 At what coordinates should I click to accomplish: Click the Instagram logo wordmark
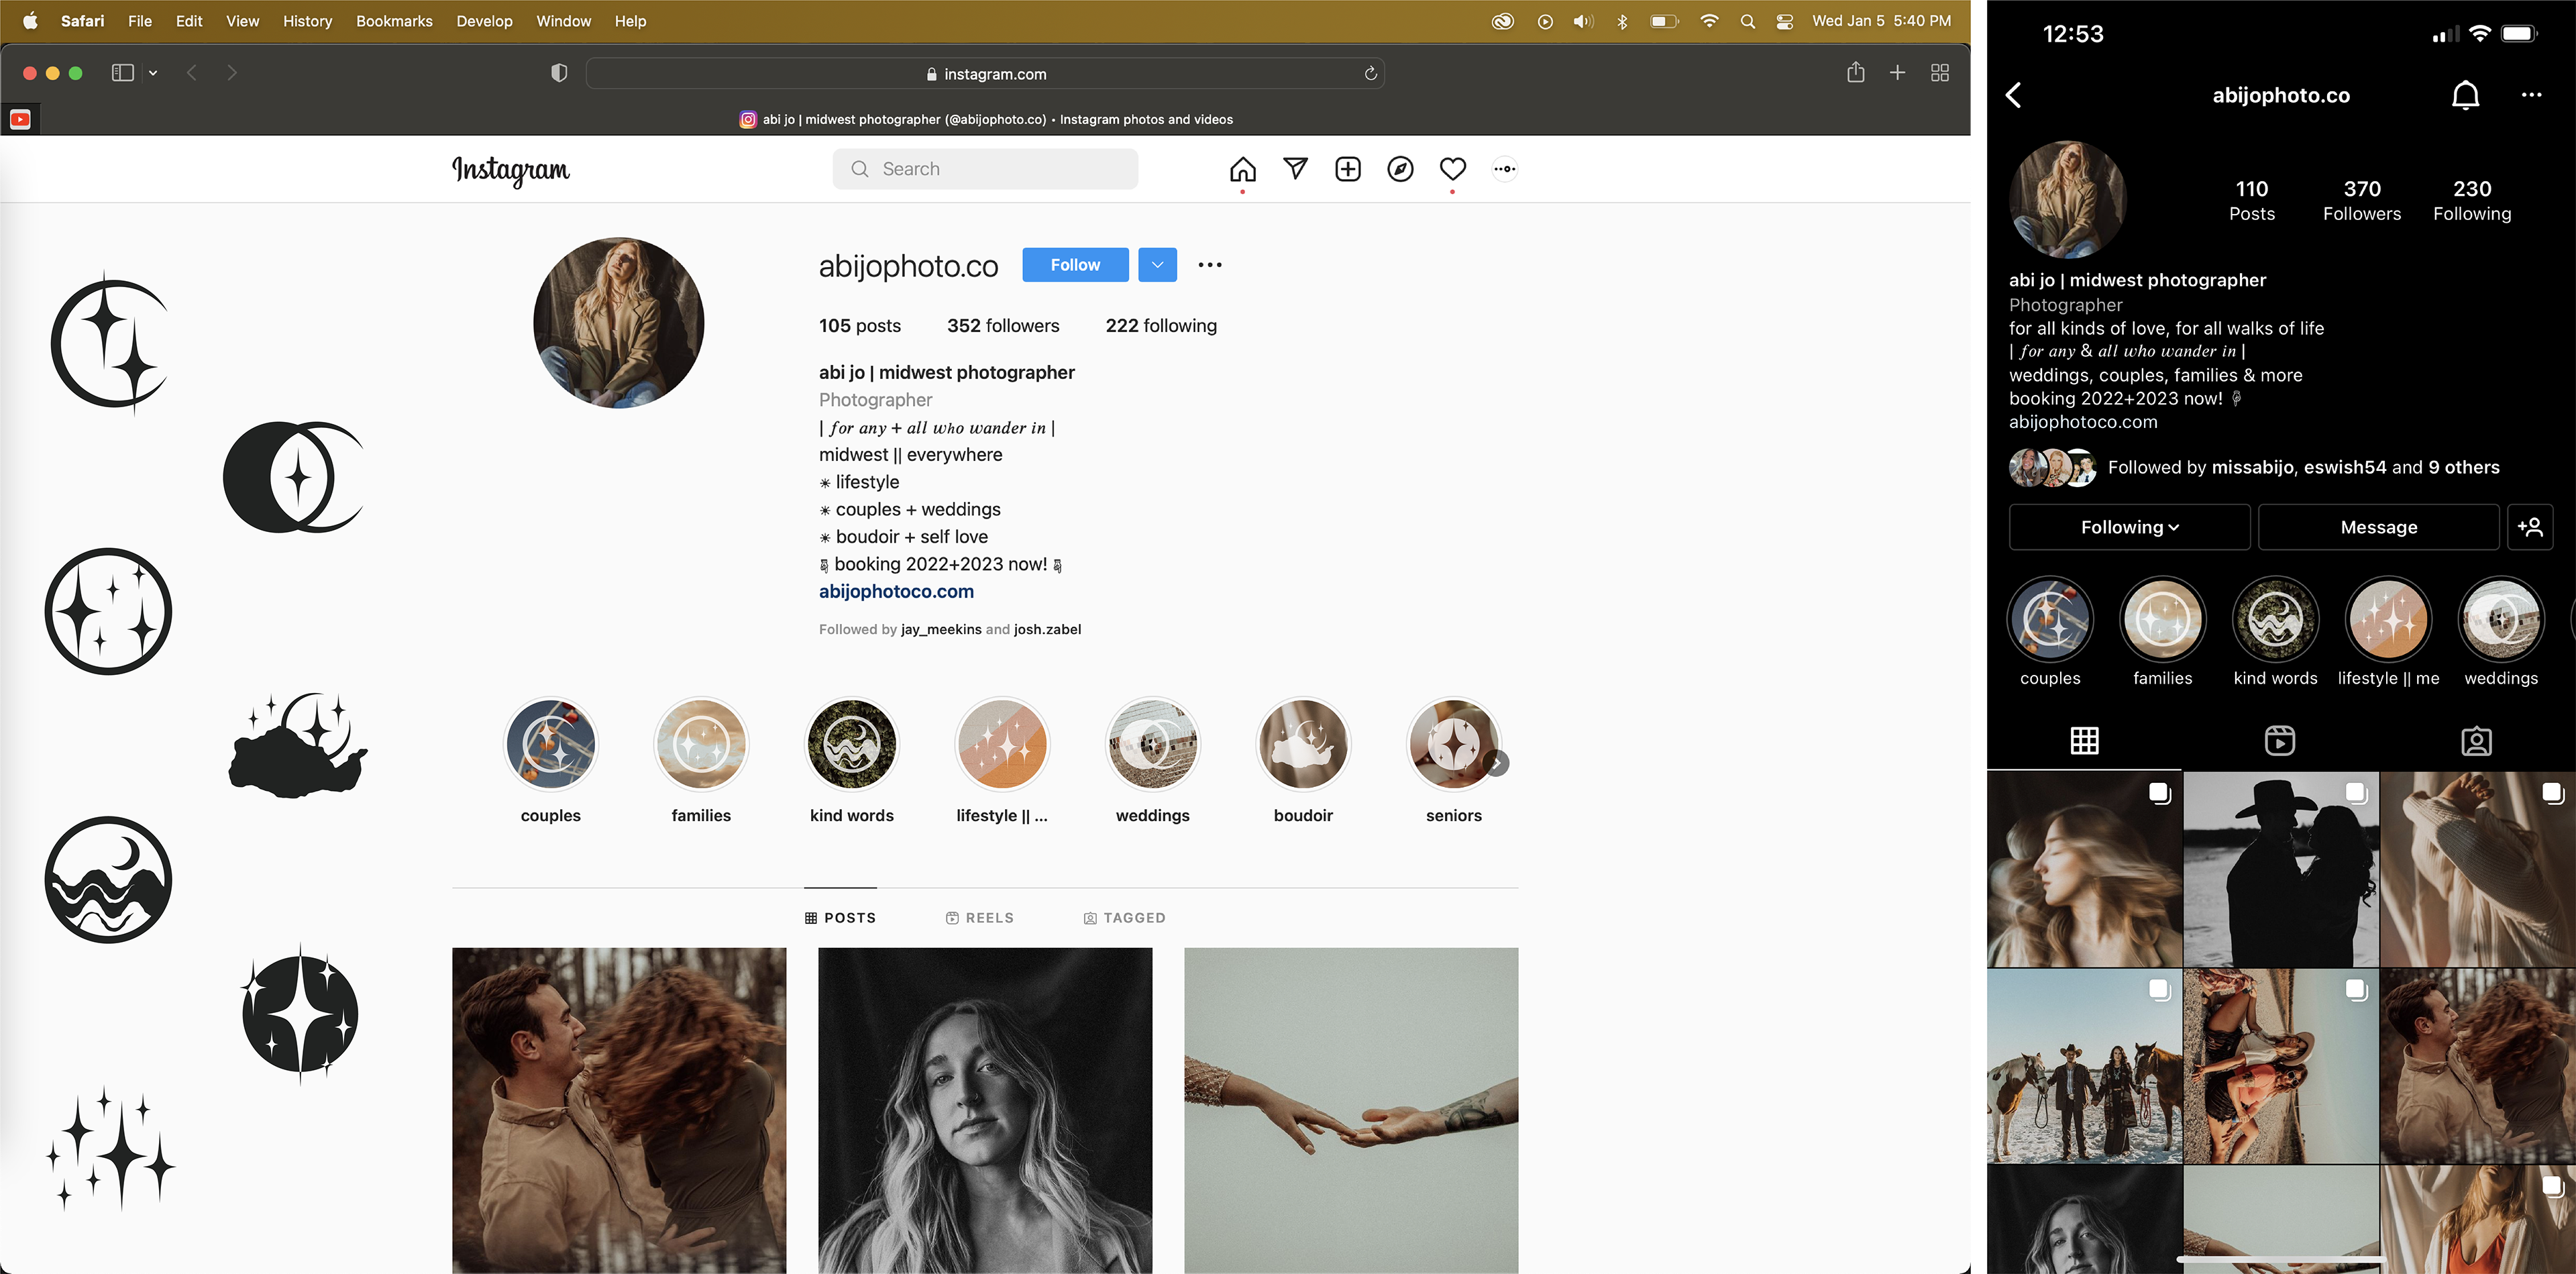511,171
